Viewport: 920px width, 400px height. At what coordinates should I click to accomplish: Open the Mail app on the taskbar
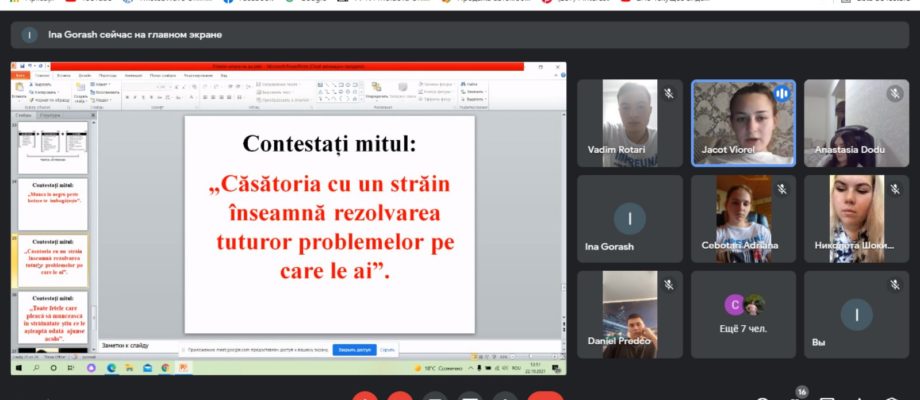(147, 368)
